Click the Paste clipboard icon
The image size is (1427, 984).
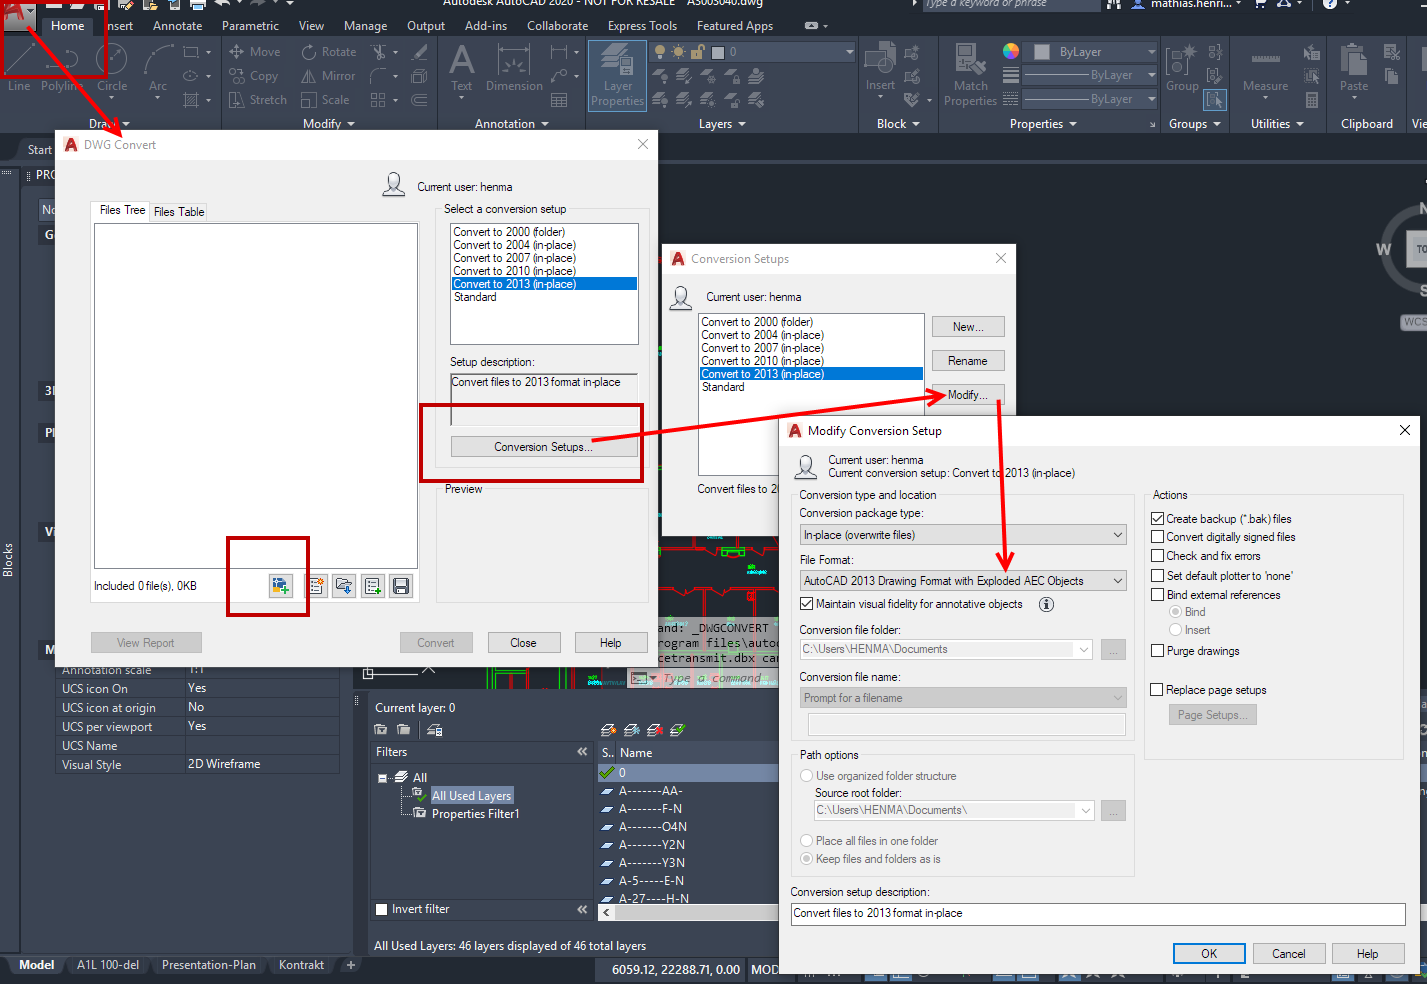[1354, 68]
